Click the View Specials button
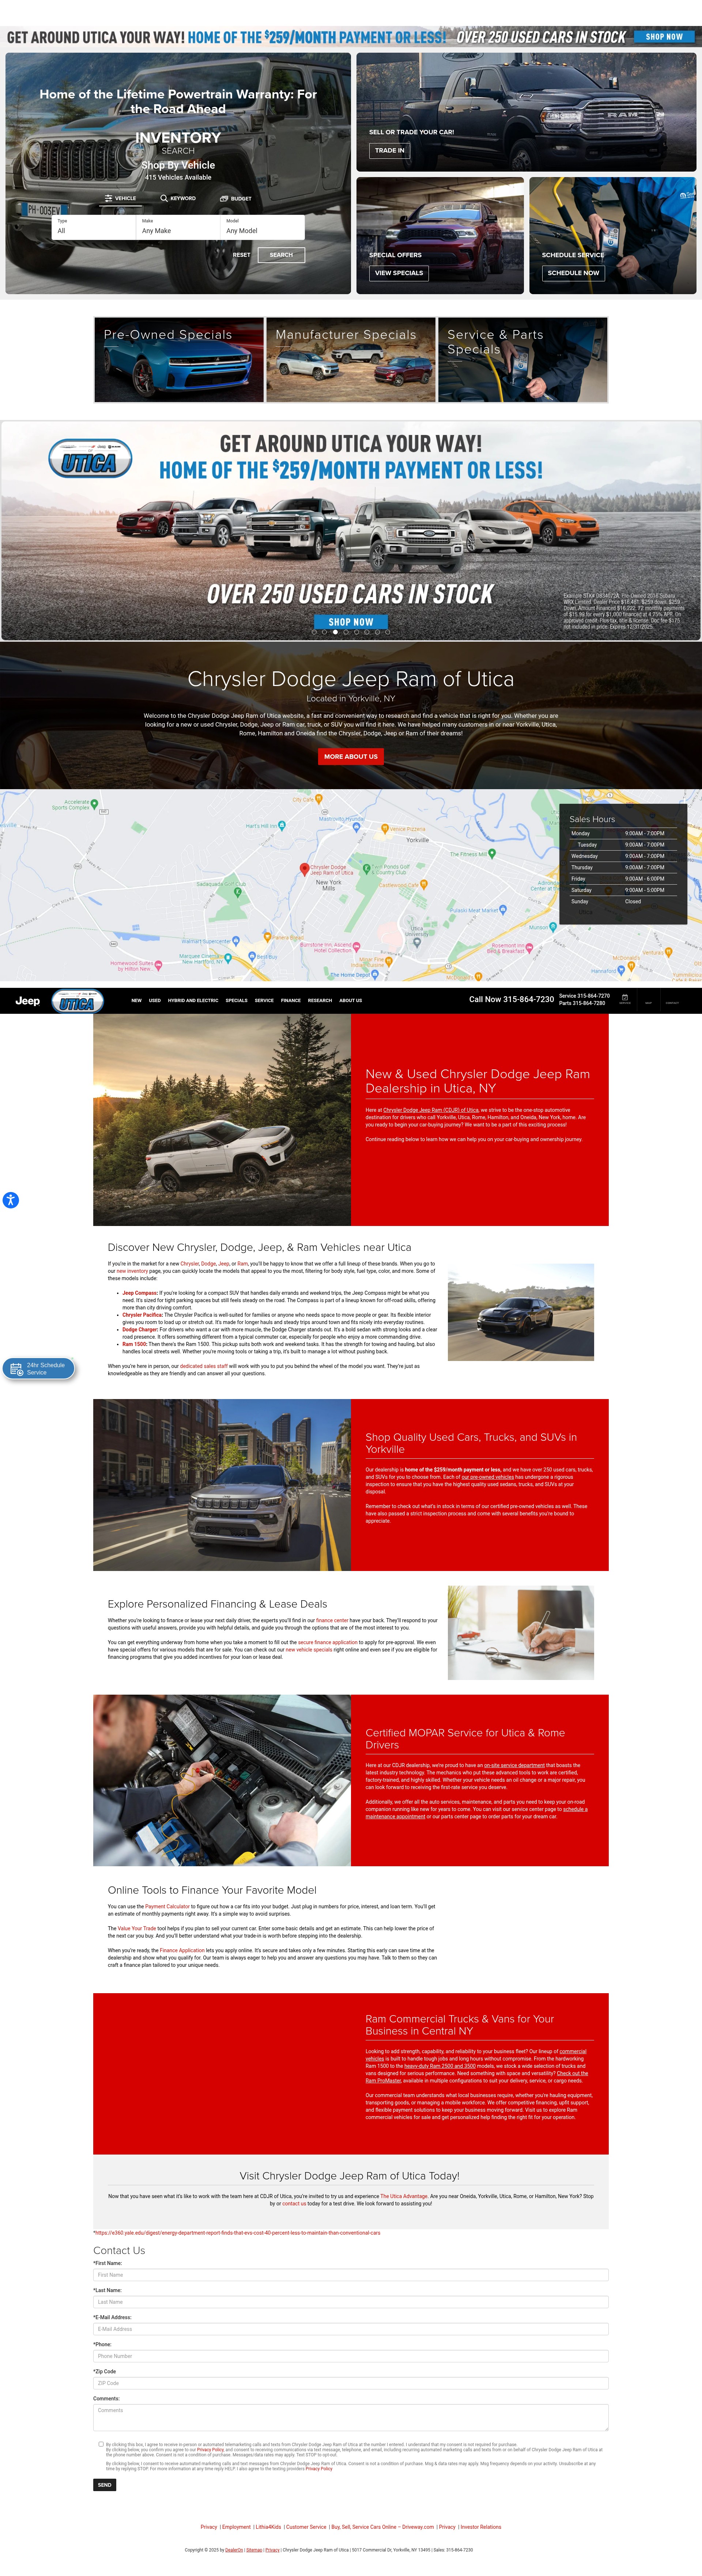Viewport: 702px width, 2576px height. coord(399,273)
